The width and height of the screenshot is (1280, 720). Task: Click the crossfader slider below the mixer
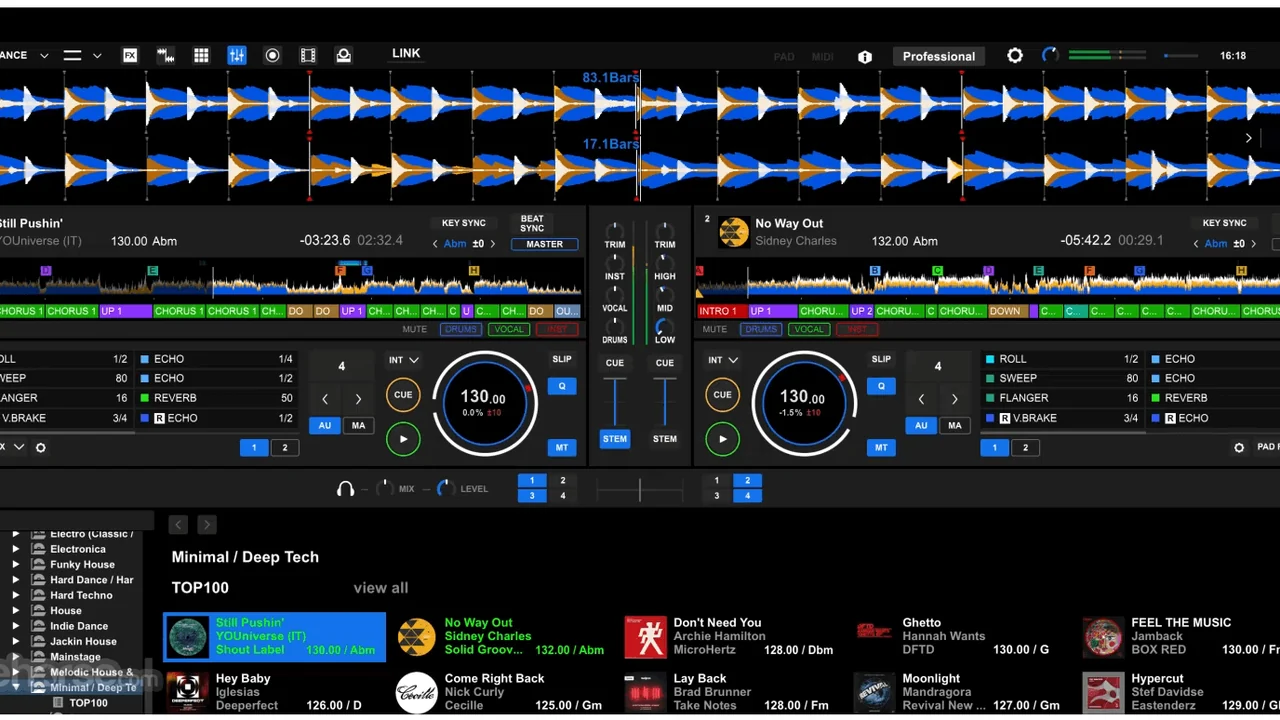coord(640,489)
